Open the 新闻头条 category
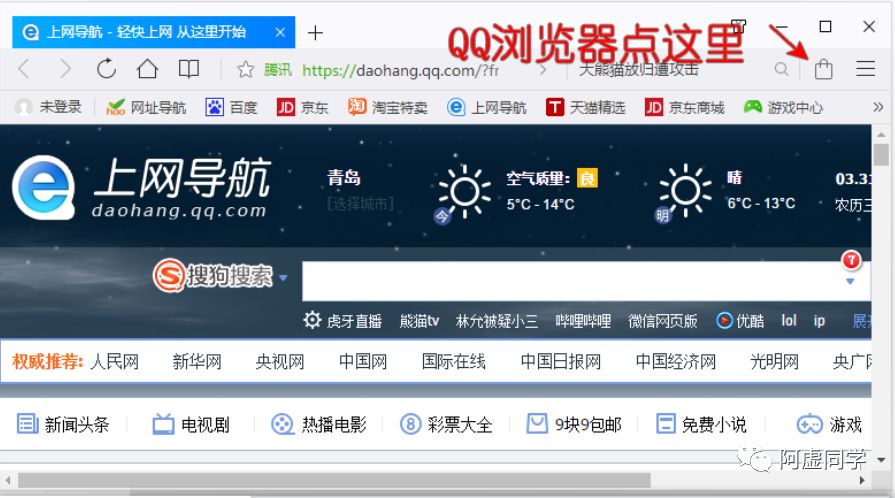This screenshot has width=895, height=498. tap(63, 424)
